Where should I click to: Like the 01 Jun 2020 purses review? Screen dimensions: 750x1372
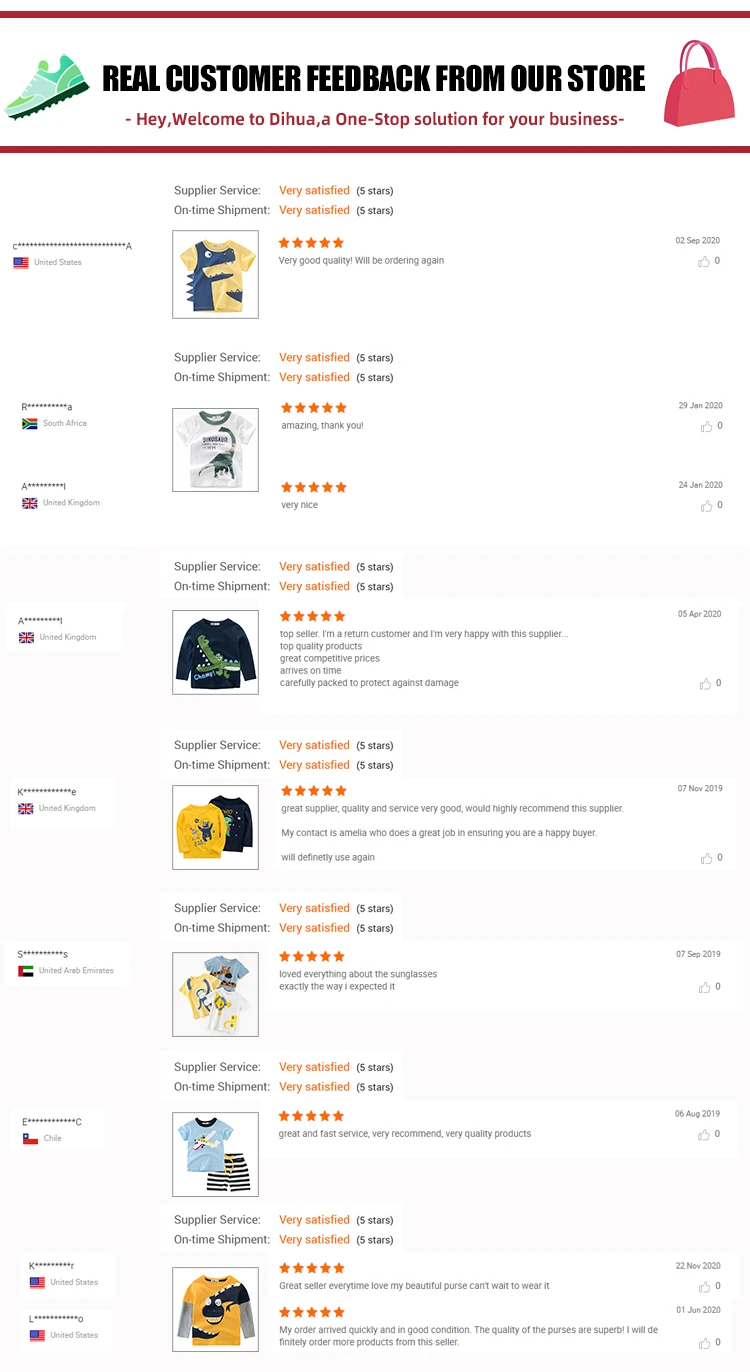[706, 1343]
